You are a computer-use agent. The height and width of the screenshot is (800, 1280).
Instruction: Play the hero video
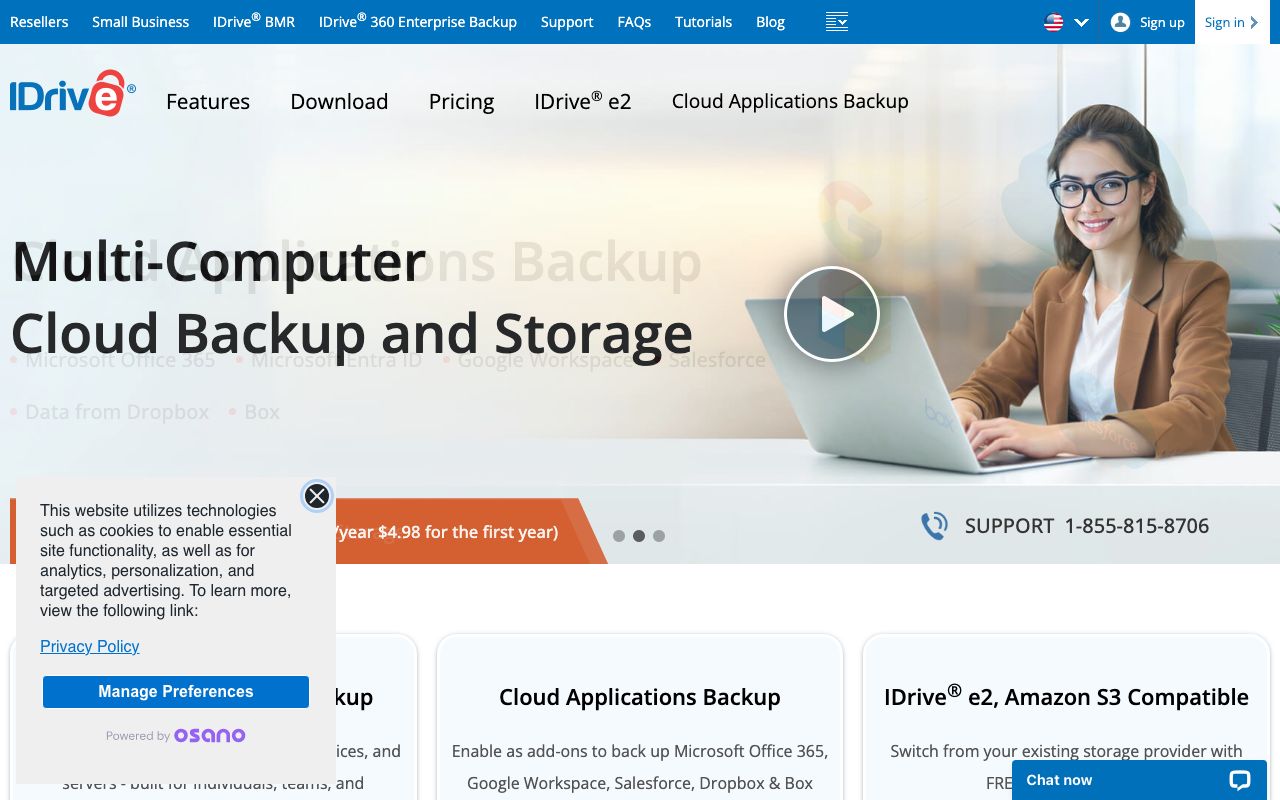click(x=831, y=314)
